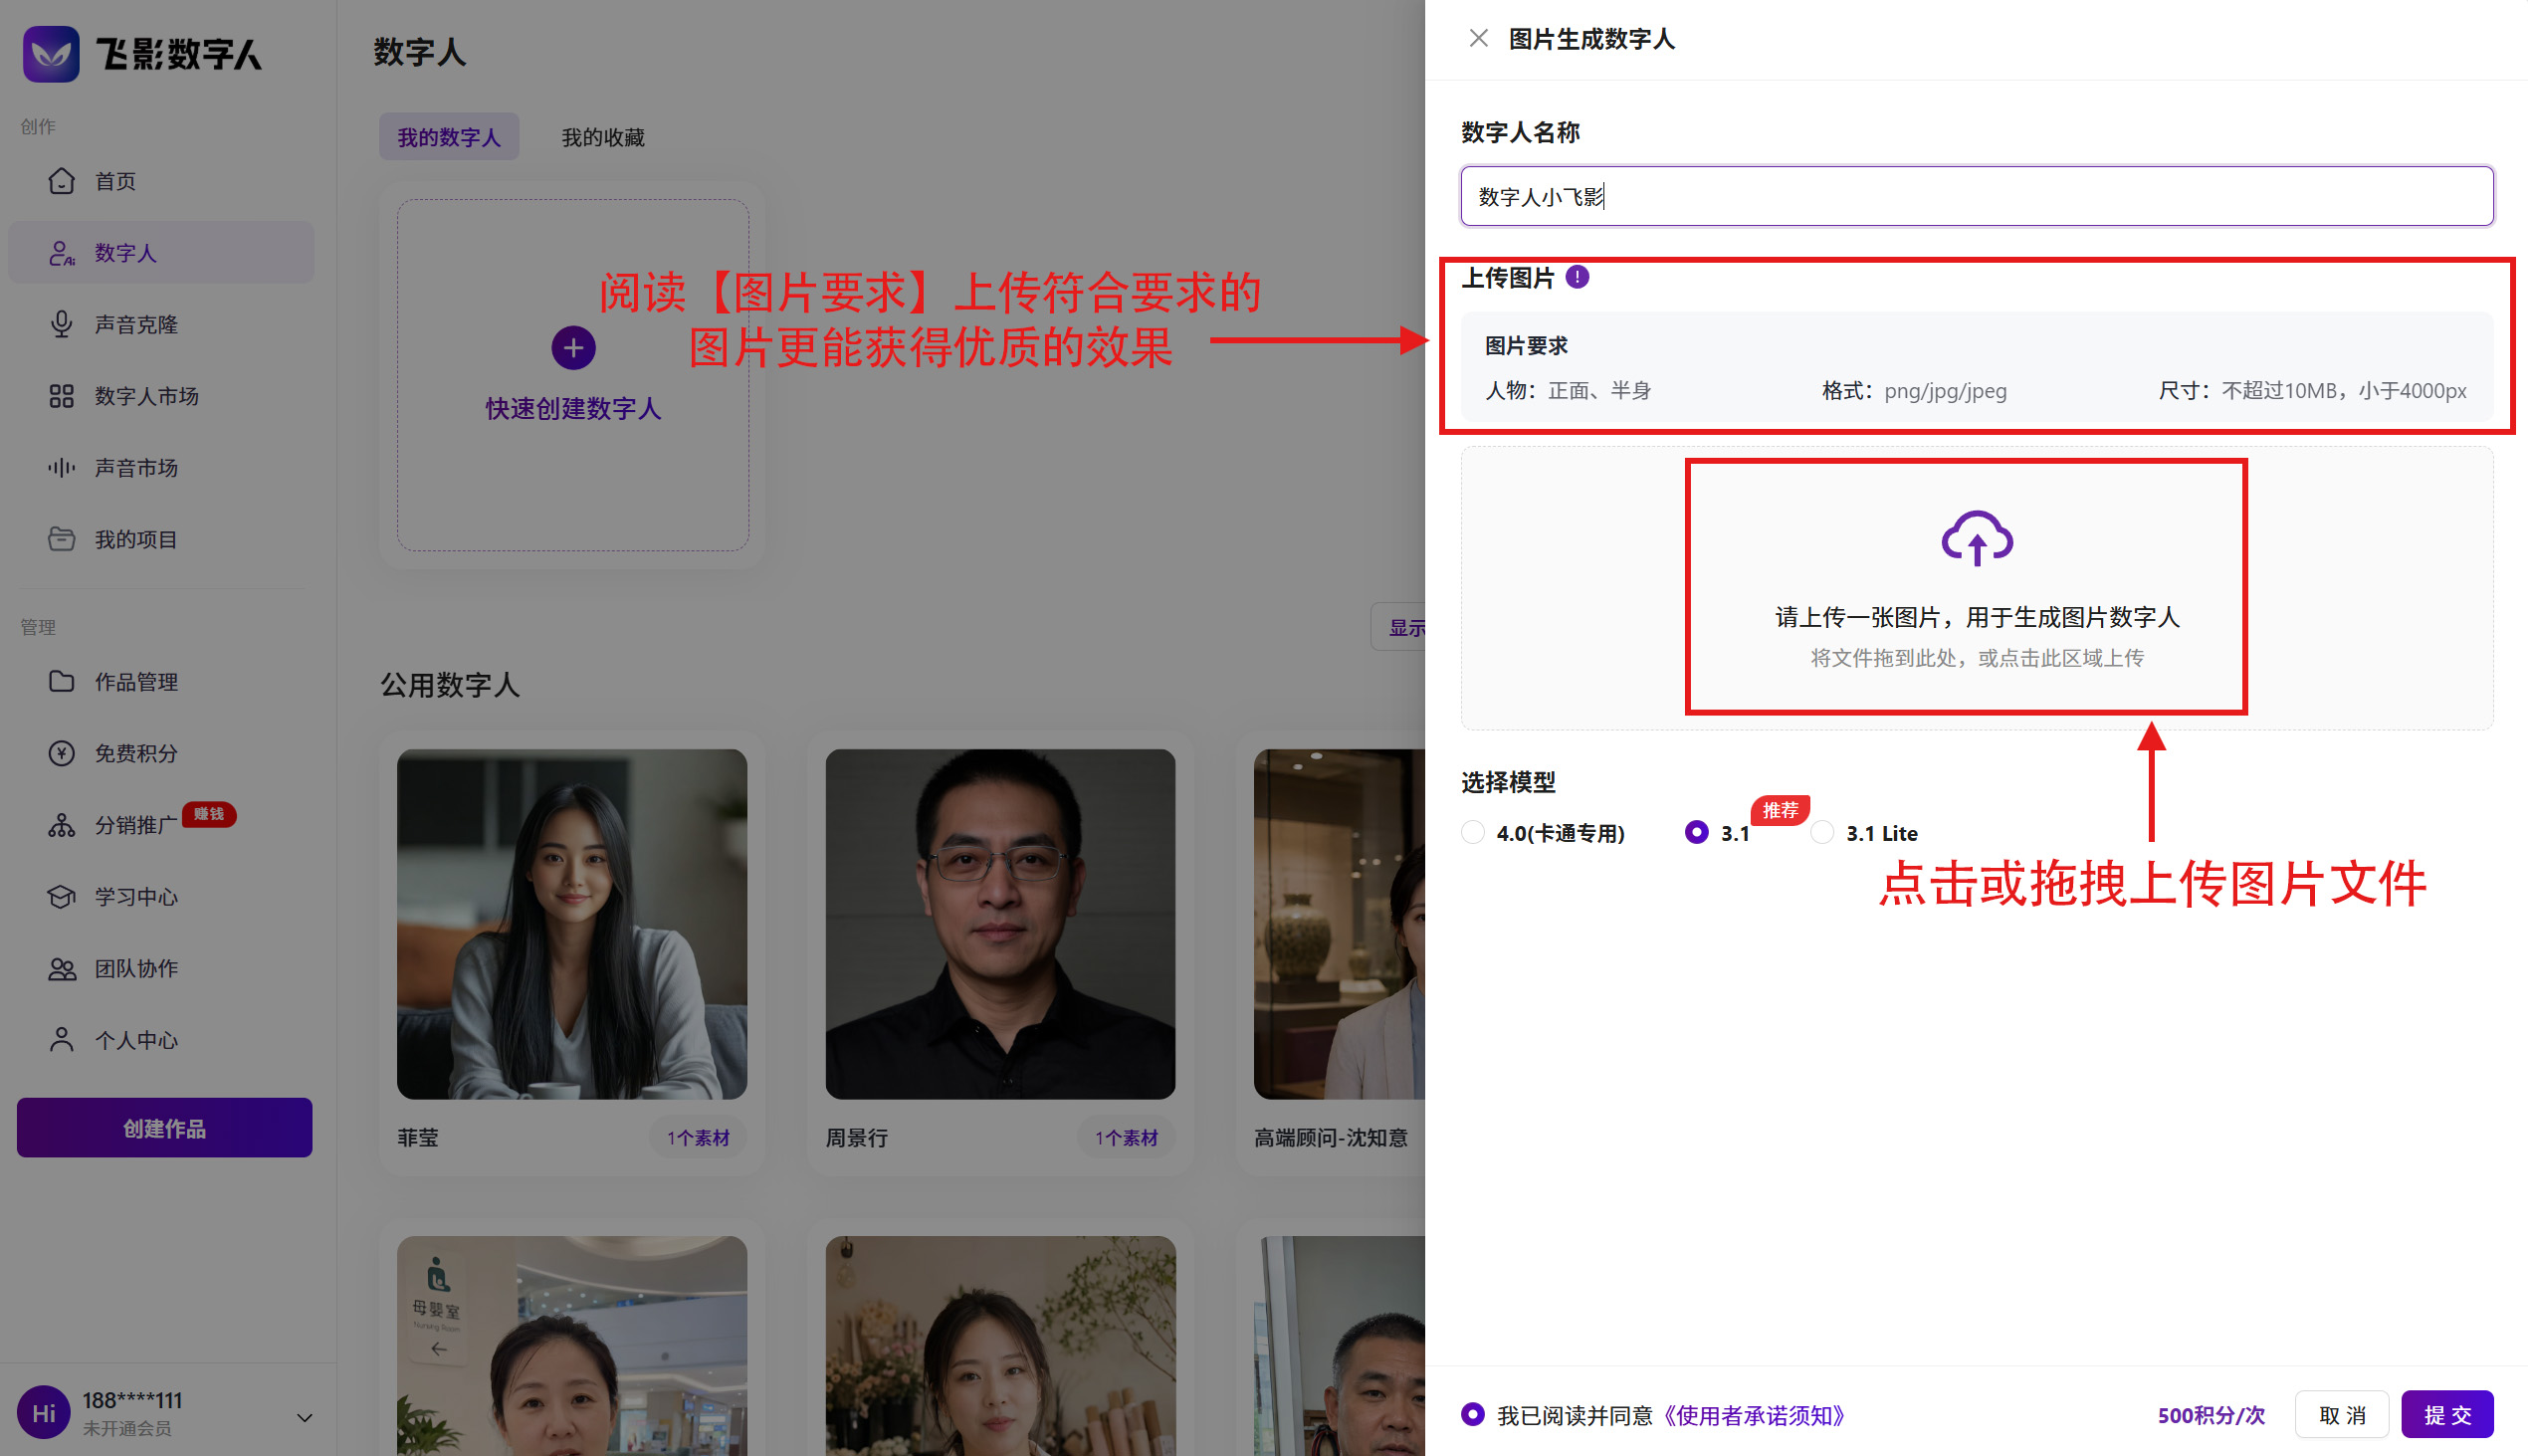This screenshot has height=1456, width=2528.
Task: Click the 赚钱 badge on 分销推广
Action: [x=209, y=814]
